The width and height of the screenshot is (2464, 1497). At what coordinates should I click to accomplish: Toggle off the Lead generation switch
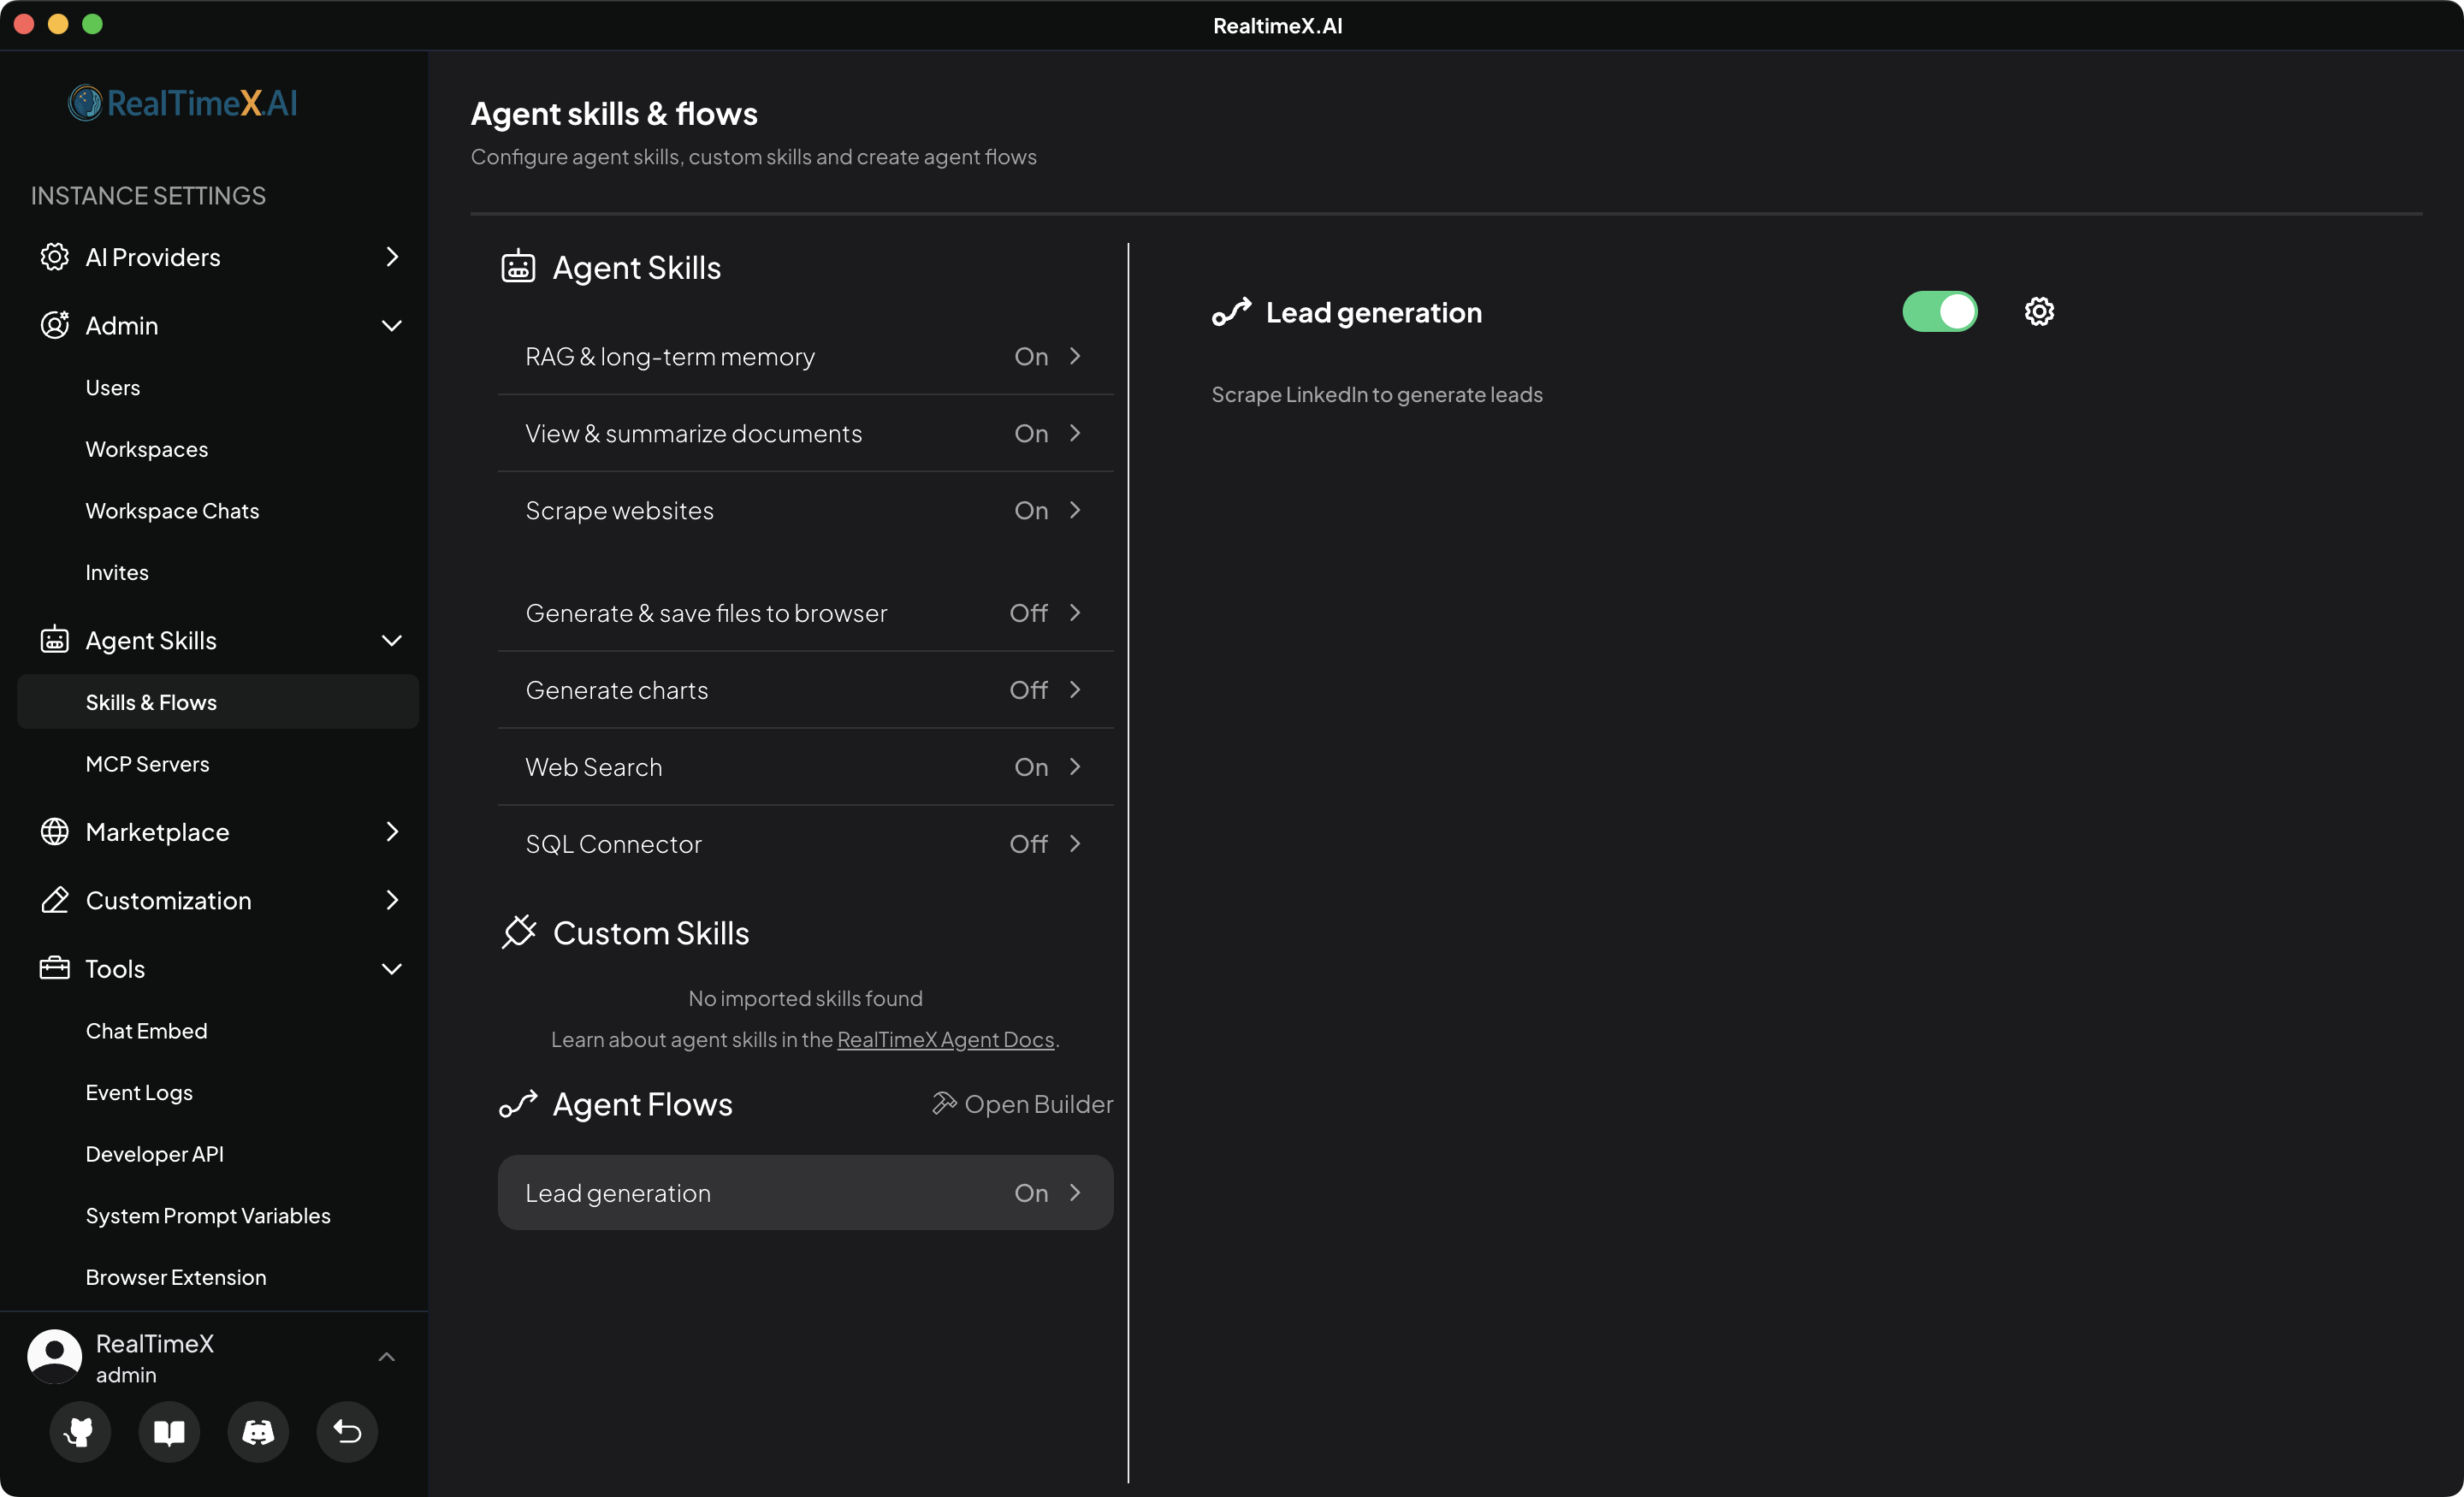[x=1939, y=311]
